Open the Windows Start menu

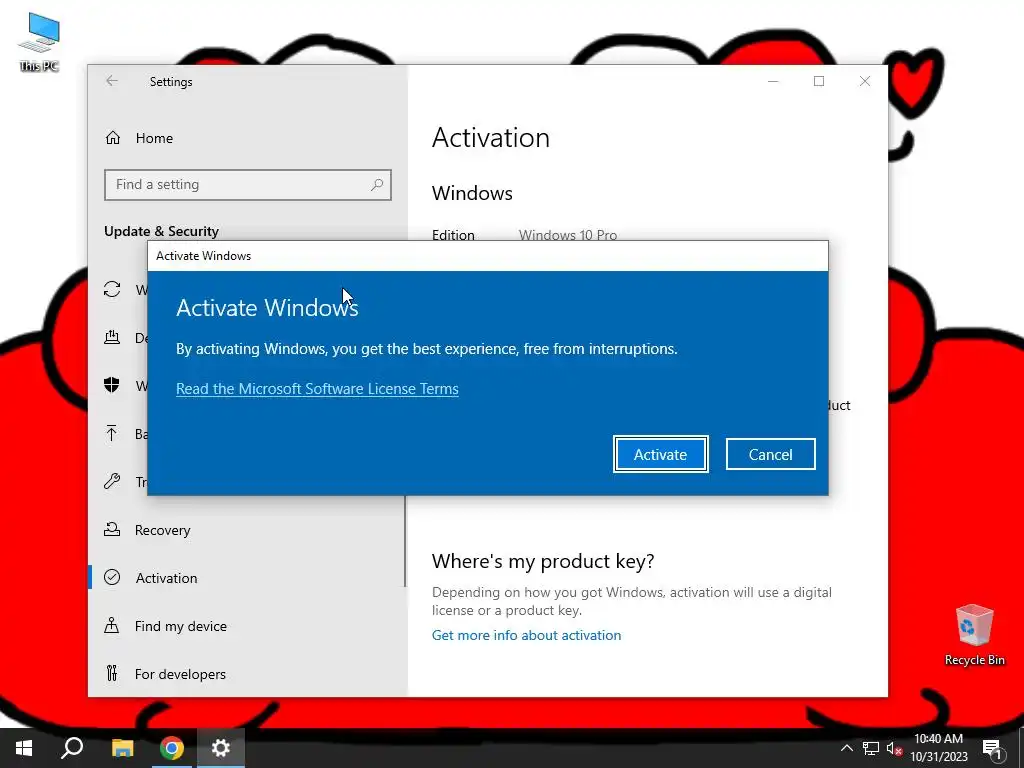click(x=24, y=748)
